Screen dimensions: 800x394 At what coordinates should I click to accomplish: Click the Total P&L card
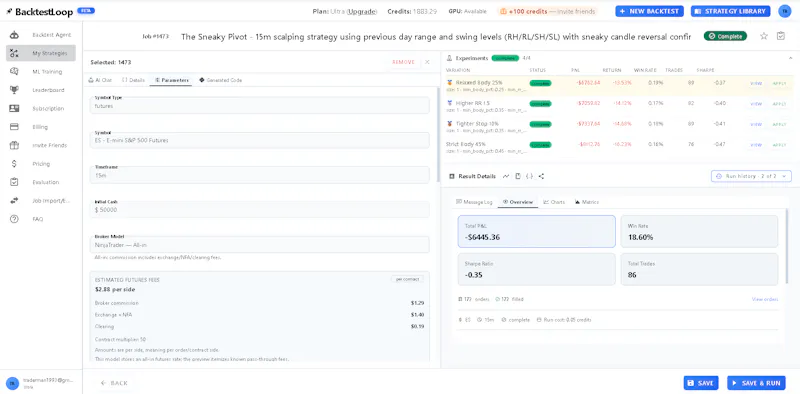click(536, 231)
